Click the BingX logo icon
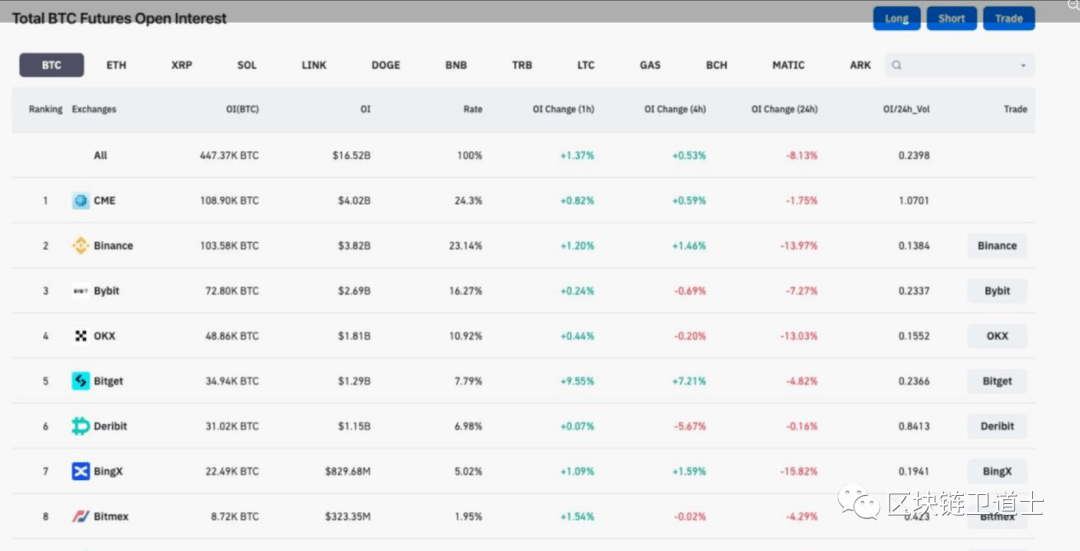The width and height of the screenshot is (1080, 551). [x=81, y=471]
